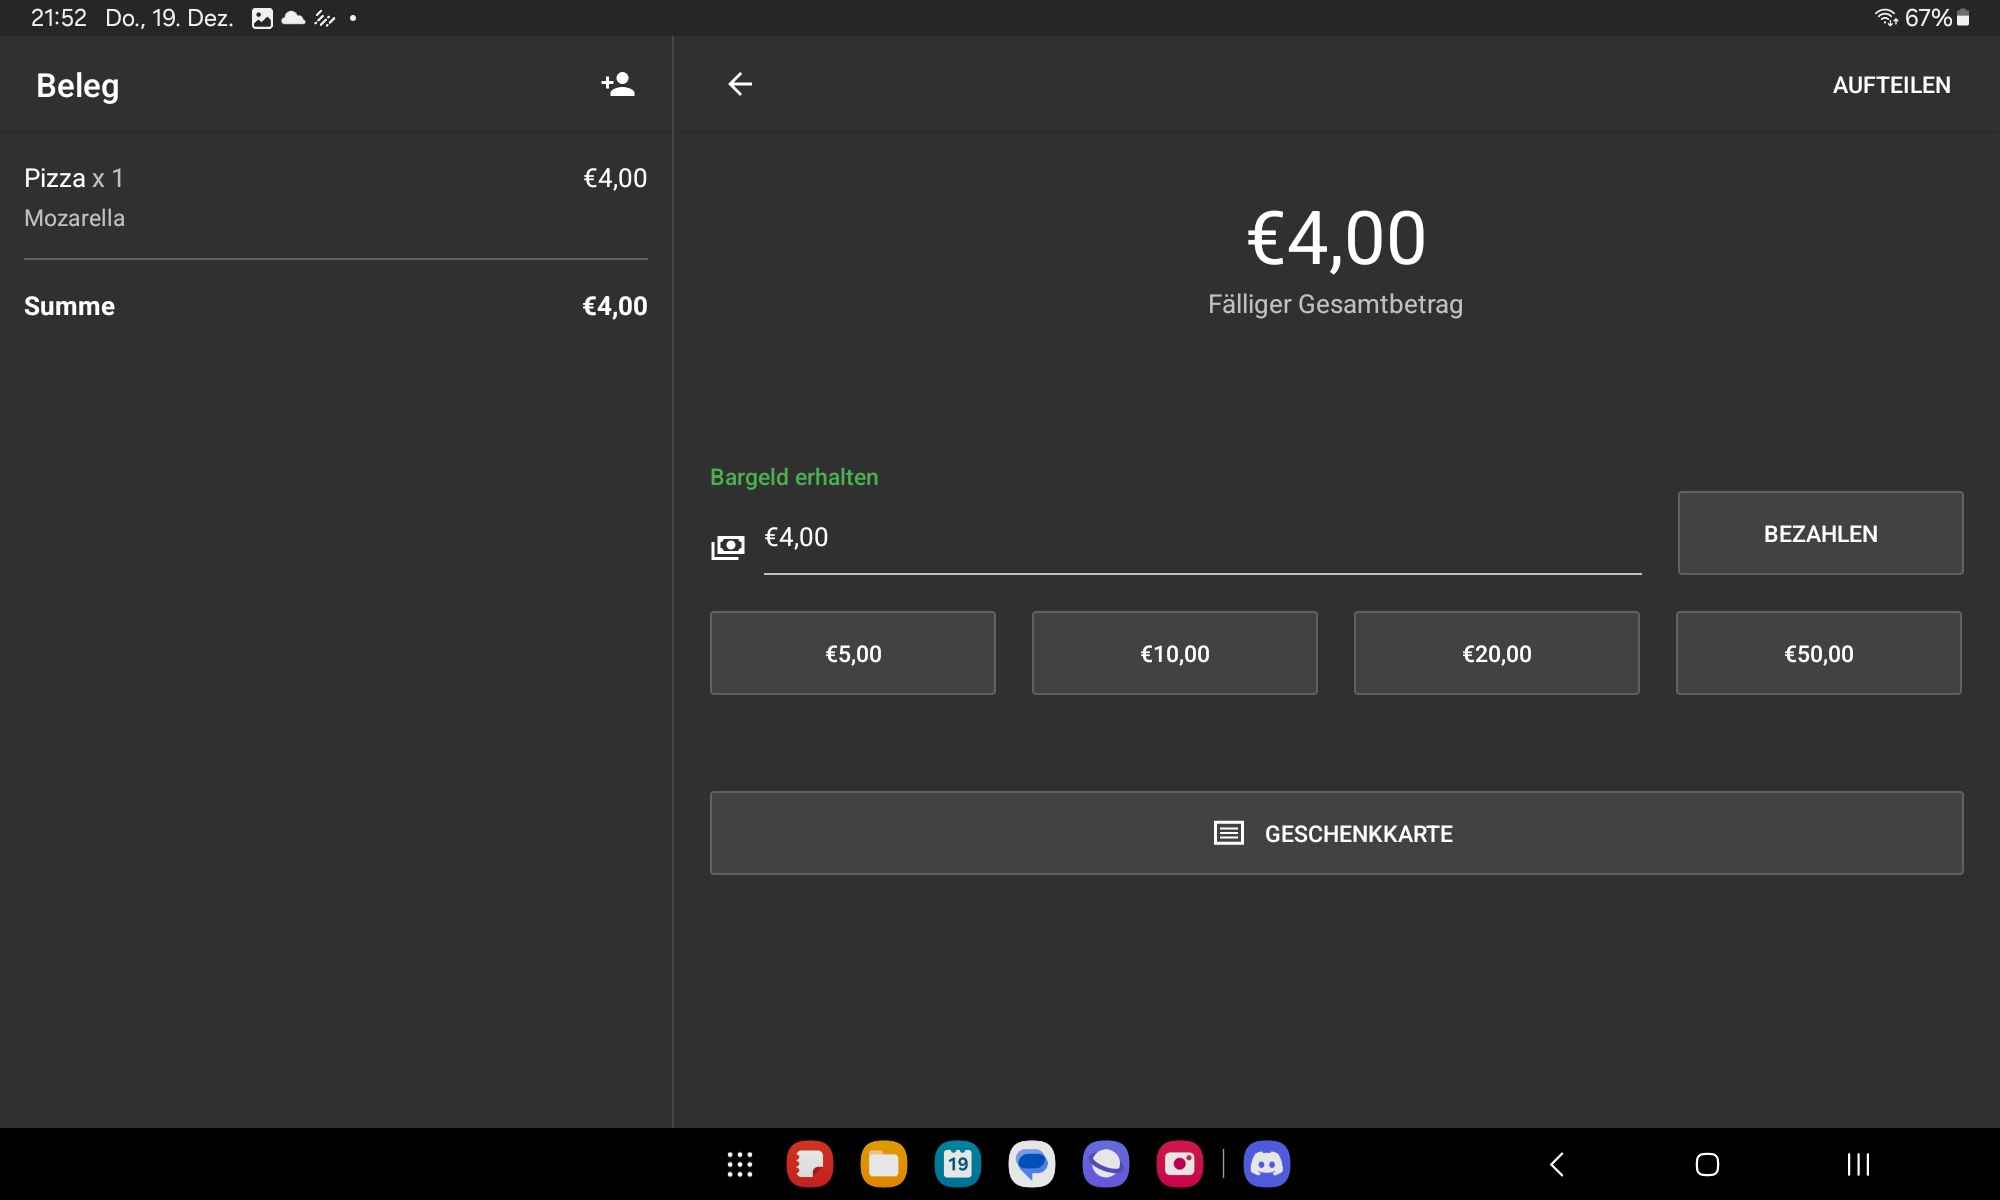Choose the €5,00 quick amount
2000x1200 pixels.
pos(852,653)
